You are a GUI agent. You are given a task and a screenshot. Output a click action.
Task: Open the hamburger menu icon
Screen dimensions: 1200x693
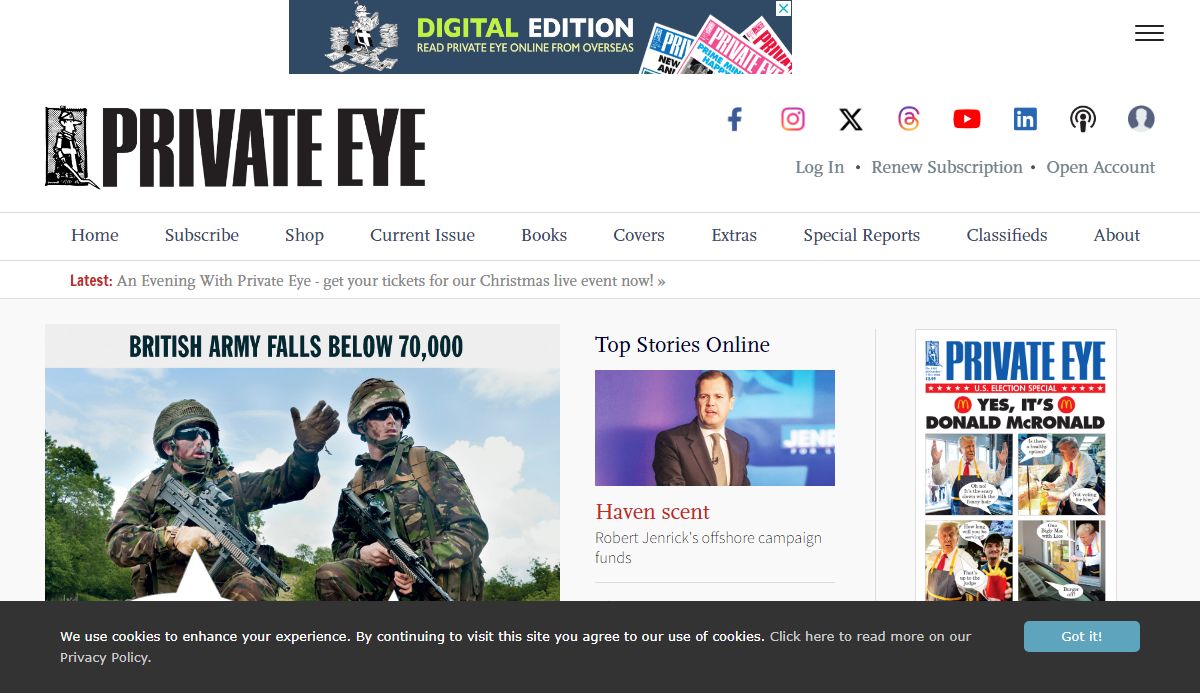(1149, 33)
